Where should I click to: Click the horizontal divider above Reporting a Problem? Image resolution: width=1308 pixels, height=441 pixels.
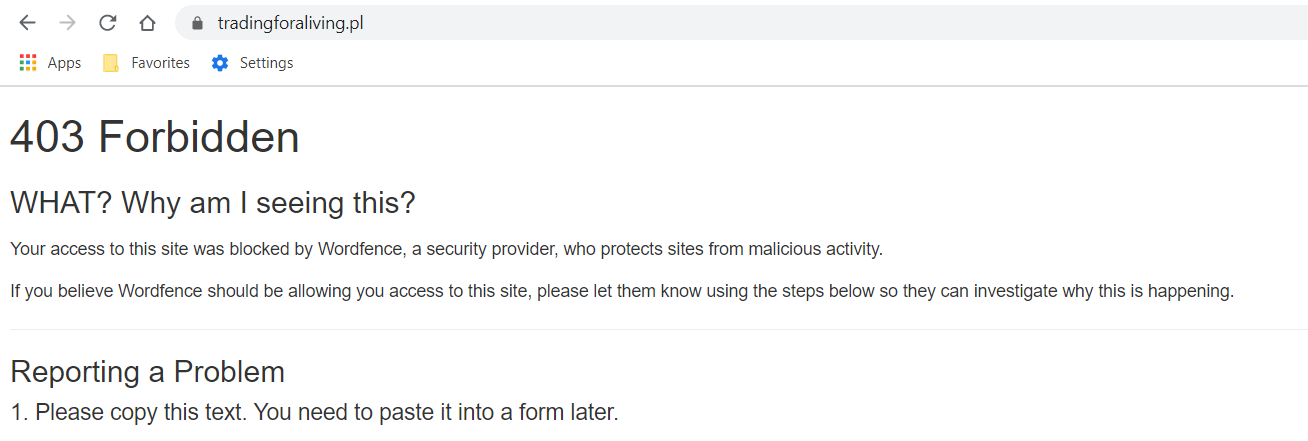pyautogui.click(x=654, y=329)
